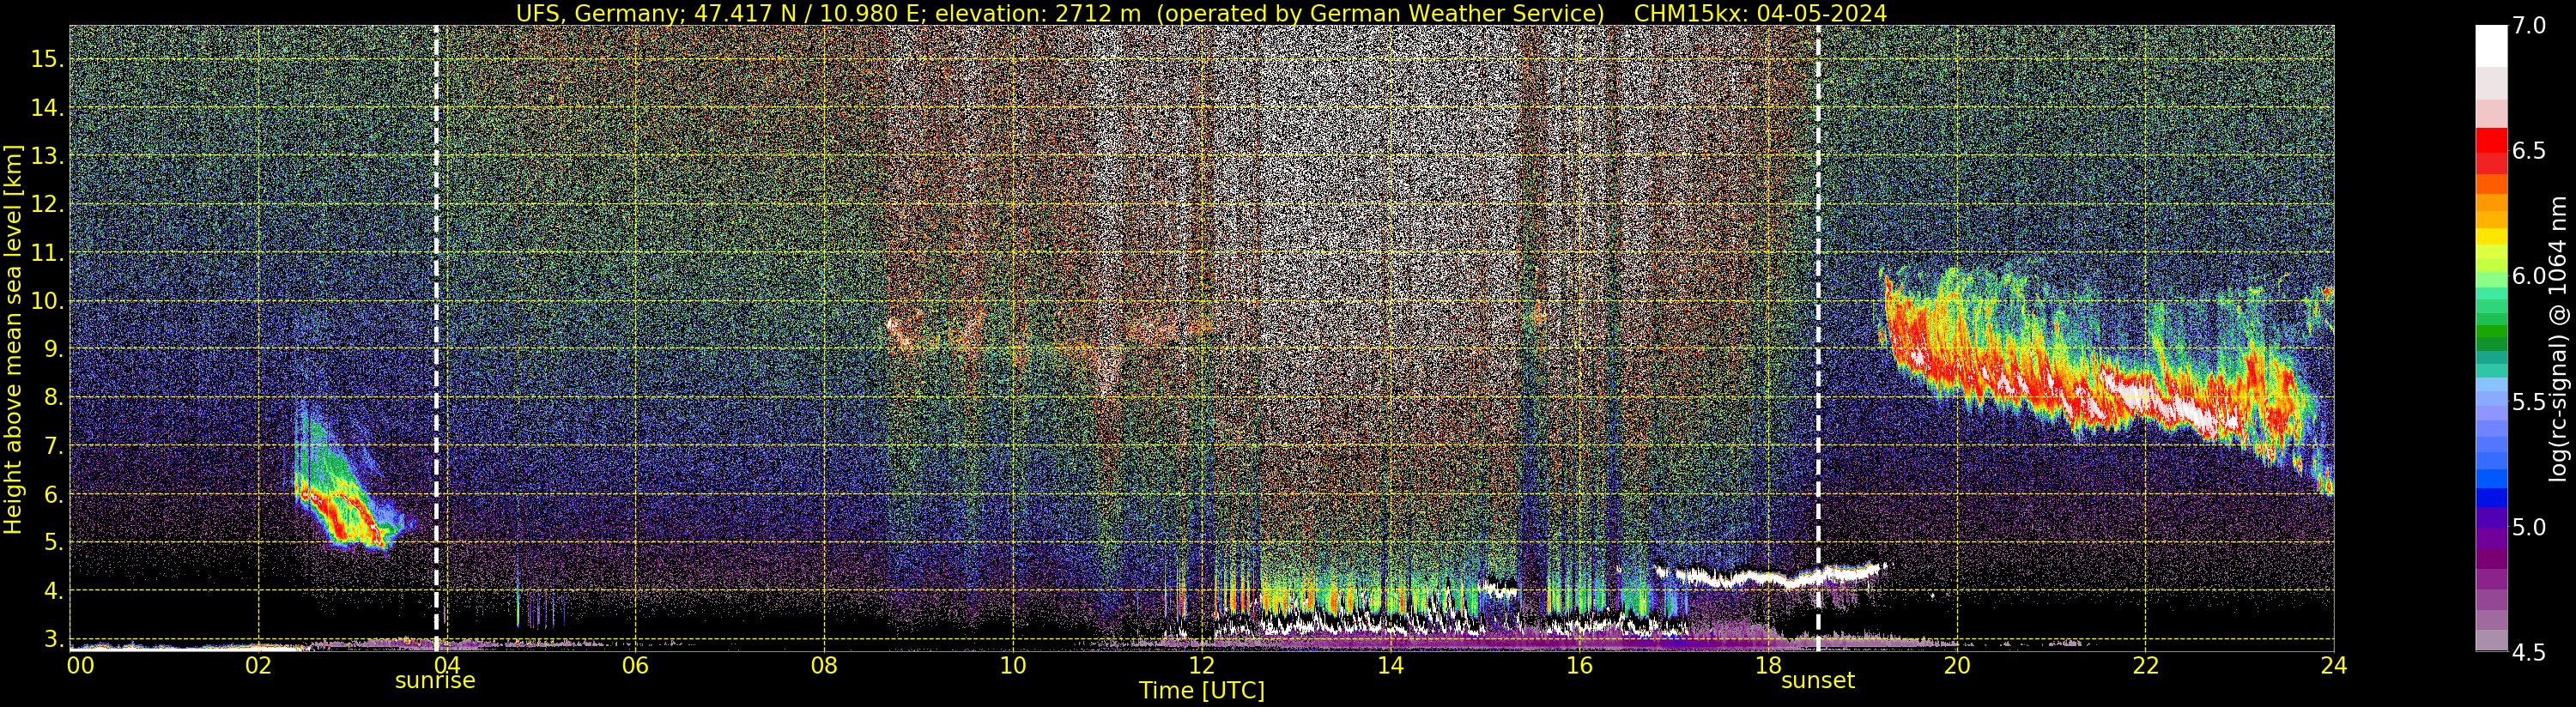Click the '6.' height tick label
2576x707 pixels.
click(x=53, y=494)
